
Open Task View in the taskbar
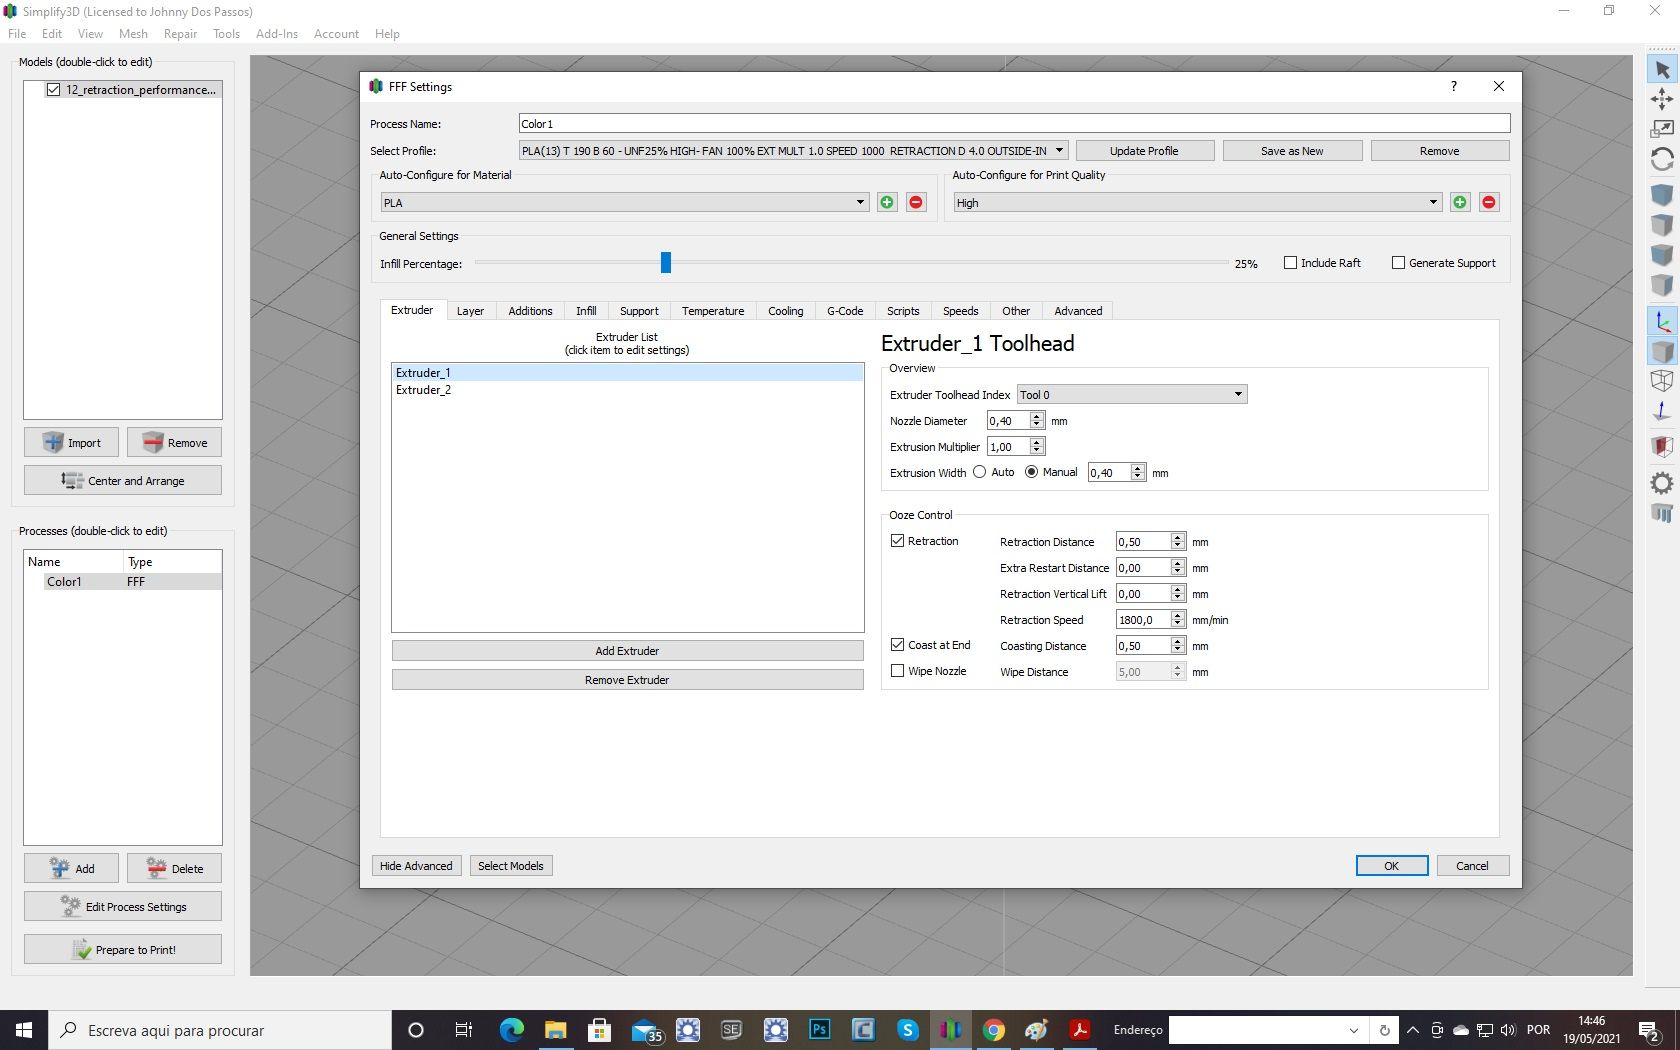(463, 1029)
